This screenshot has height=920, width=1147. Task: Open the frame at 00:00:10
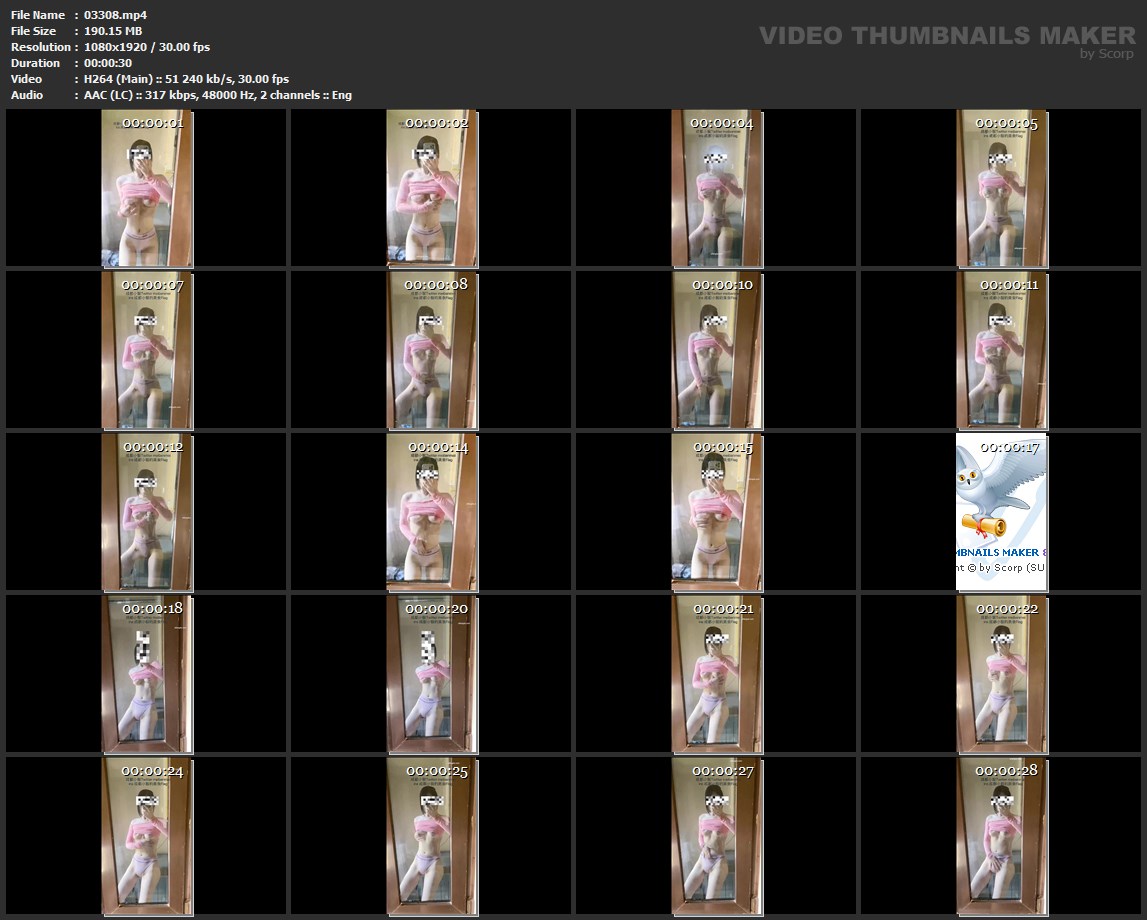coord(717,350)
